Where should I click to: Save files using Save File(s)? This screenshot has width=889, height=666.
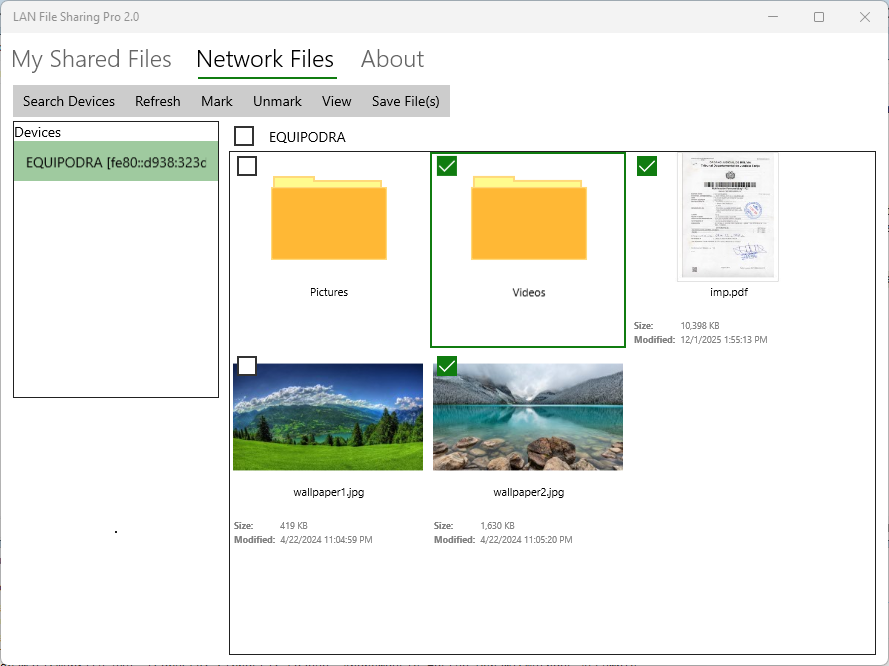[405, 101]
